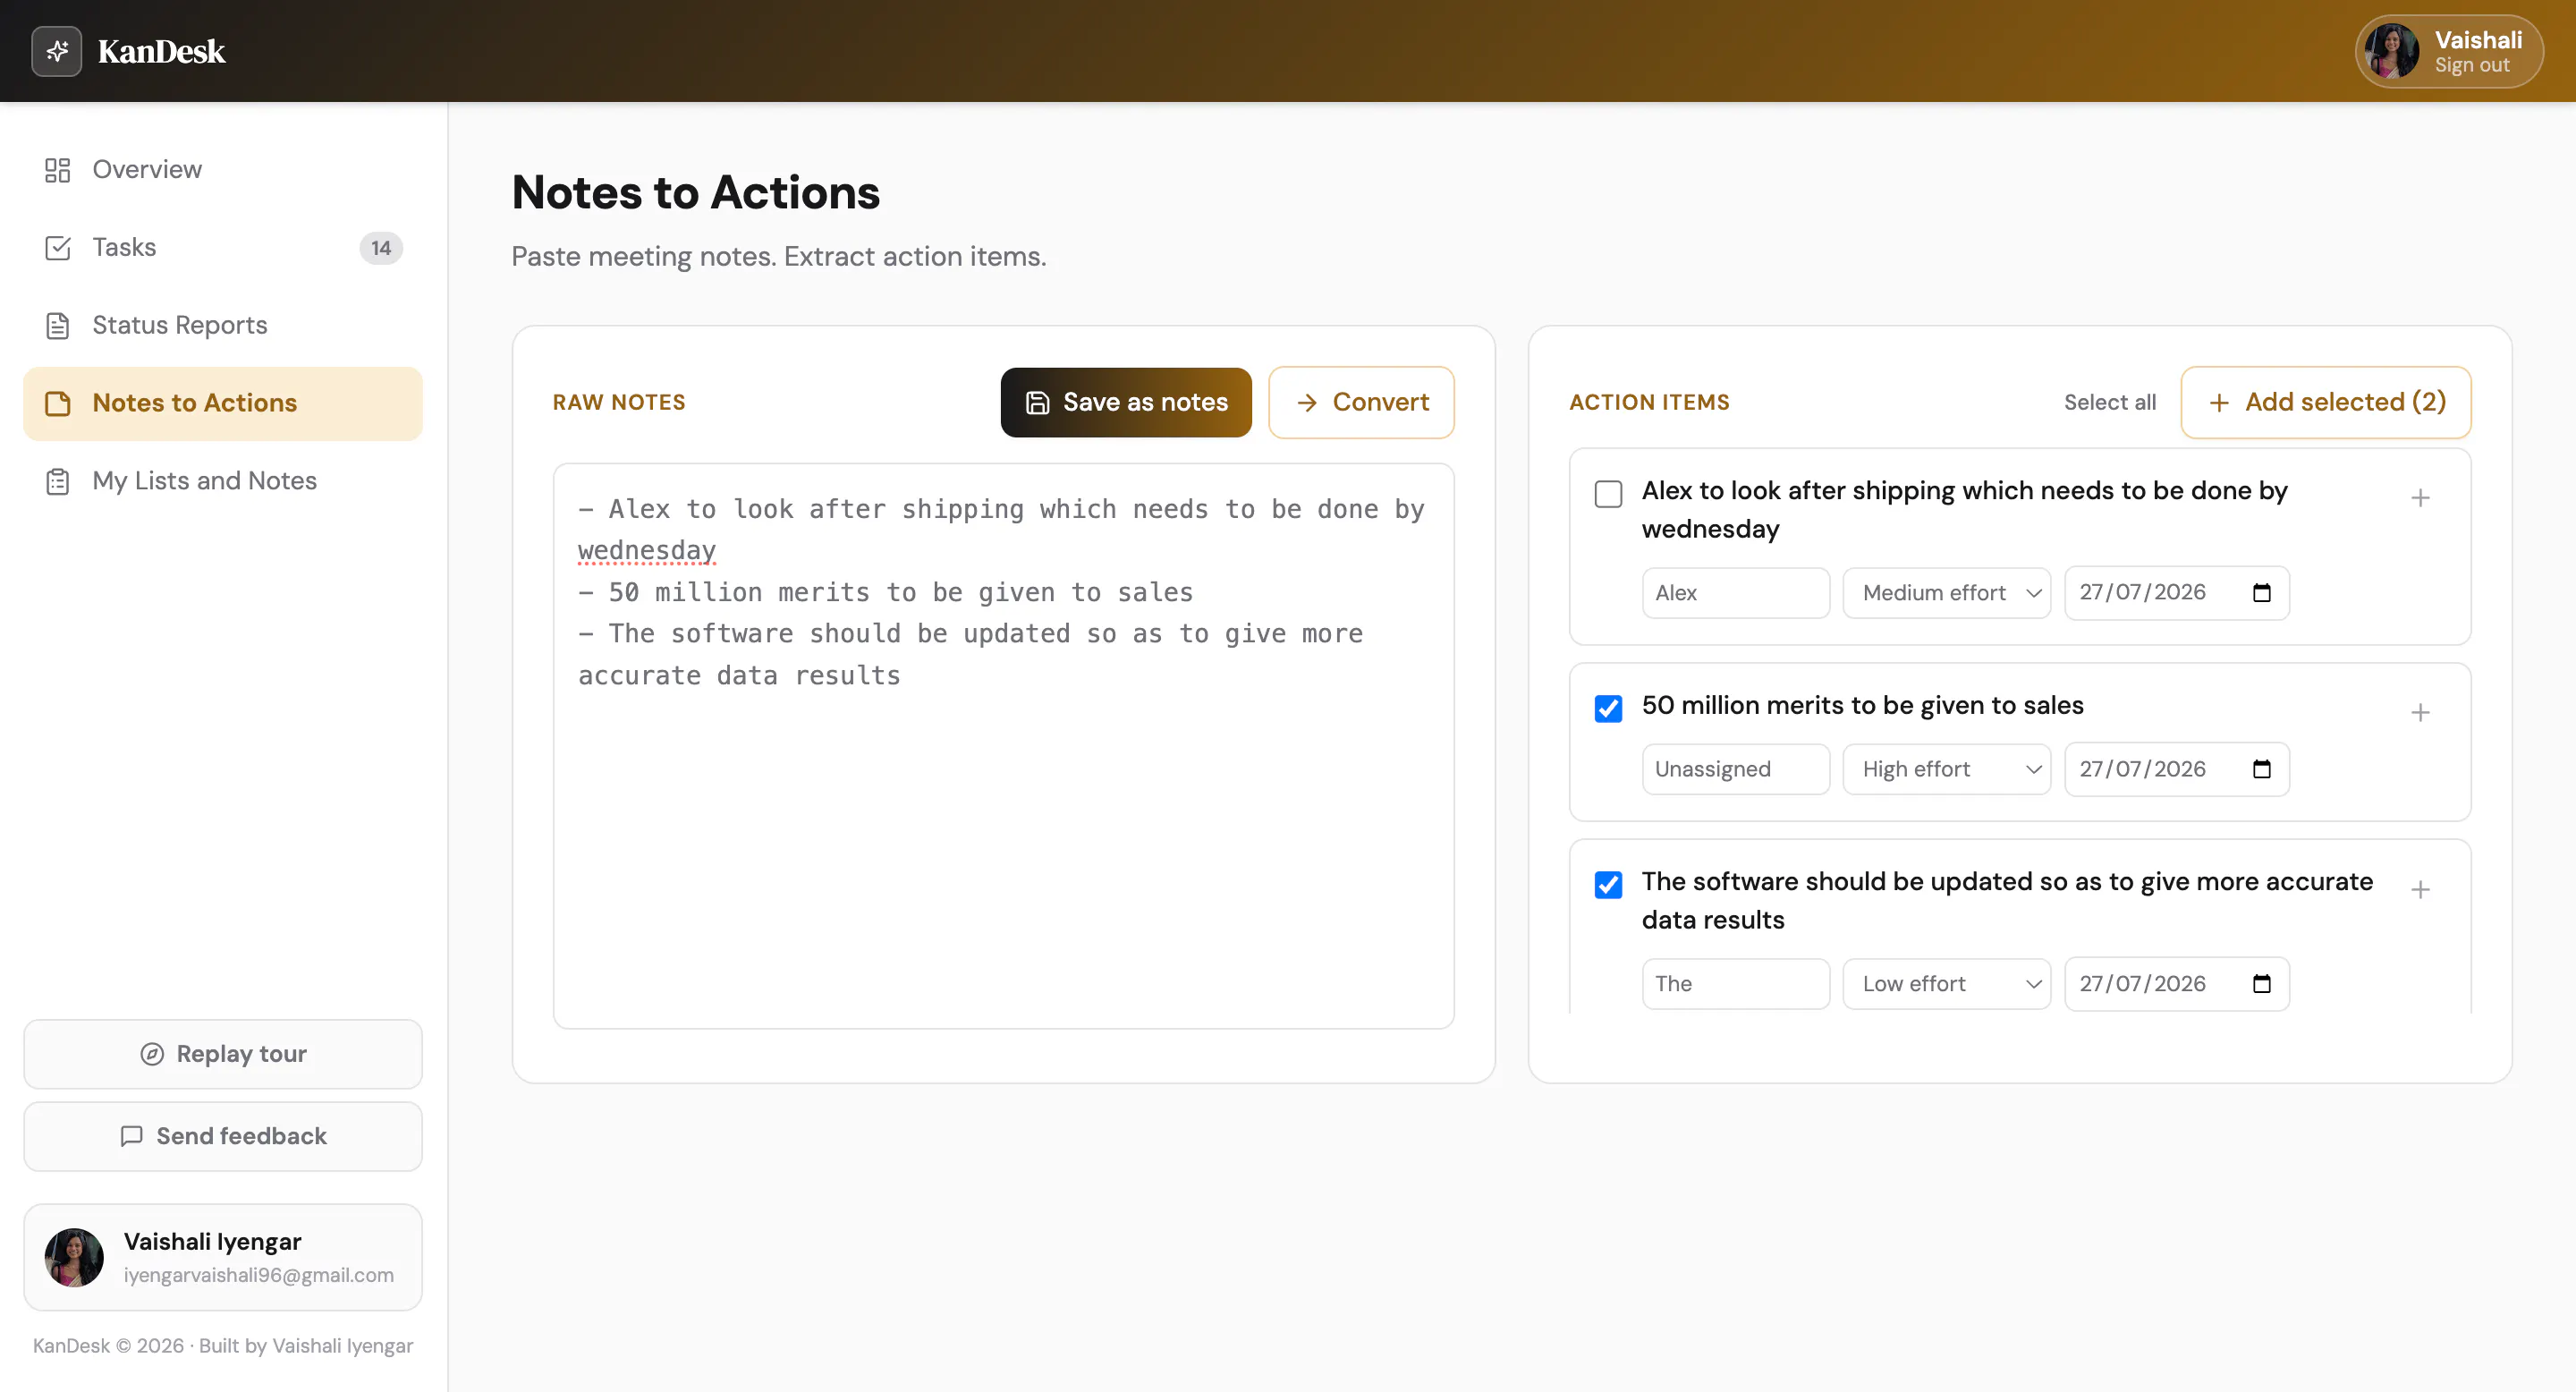Check the Alex shipping action item checkbox
Image resolution: width=2576 pixels, height=1392 pixels.
pos(1608,494)
